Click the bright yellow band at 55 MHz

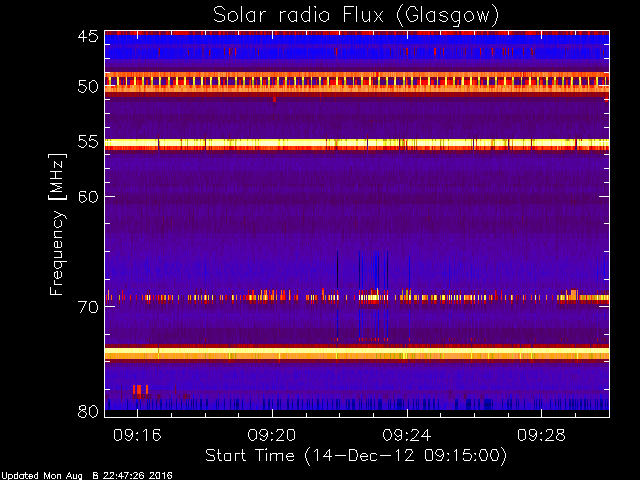pyautogui.click(x=357, y=143)
